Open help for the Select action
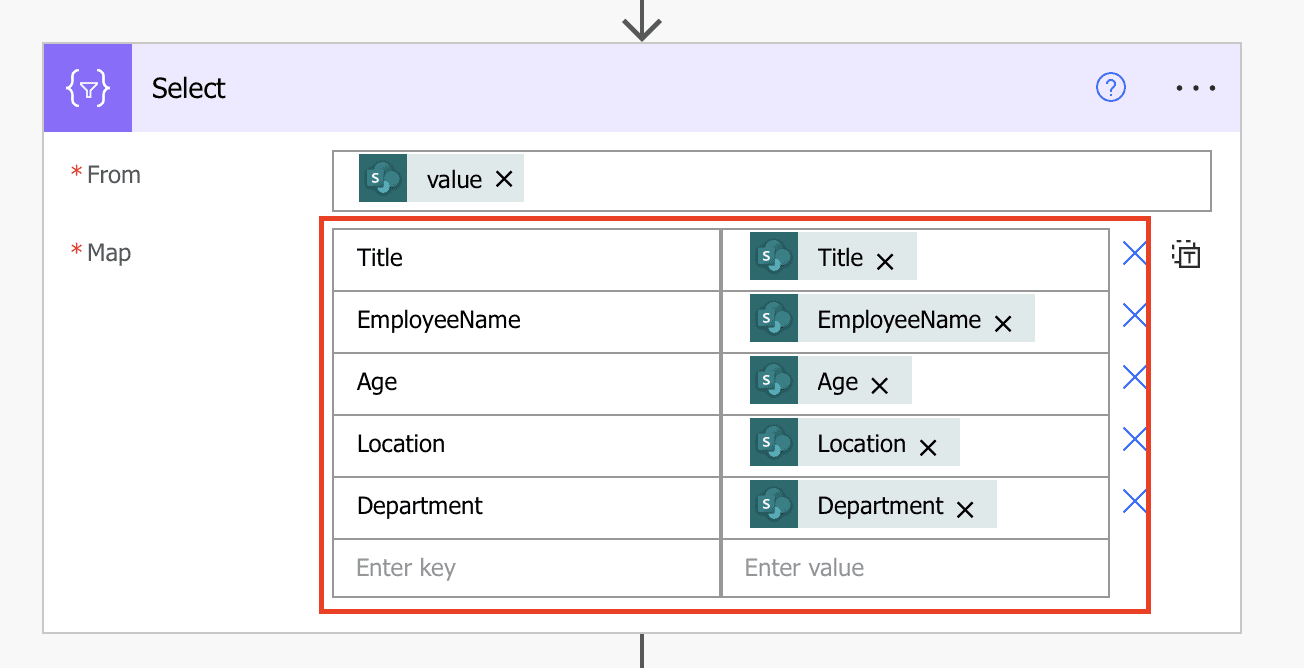Screen dimensions: 1304x668 [1111, 88]
